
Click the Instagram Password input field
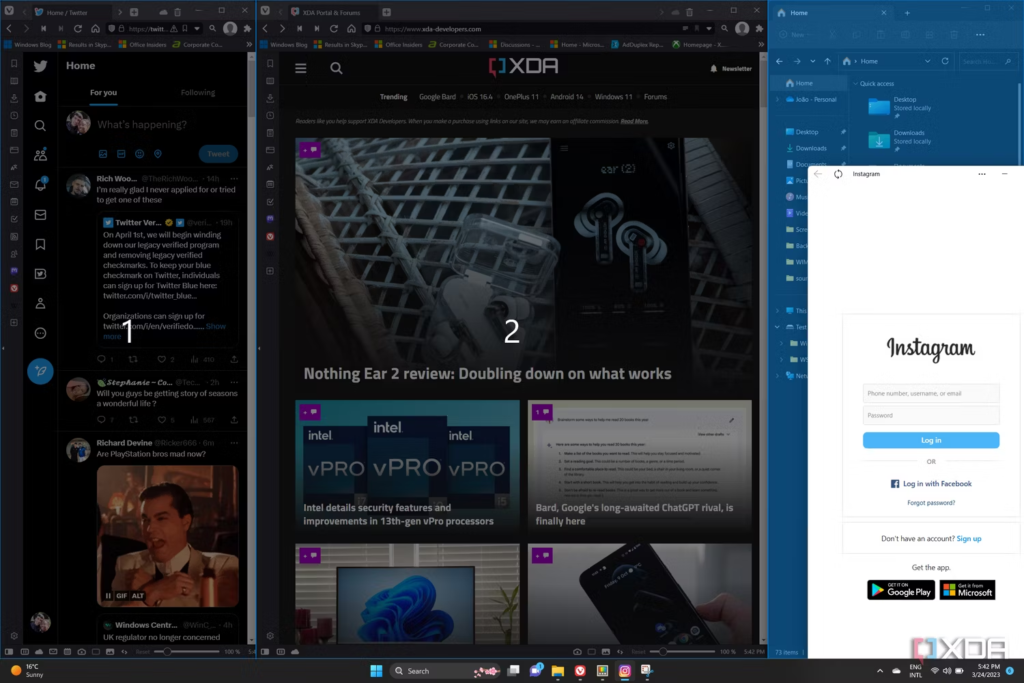(930, 415)
